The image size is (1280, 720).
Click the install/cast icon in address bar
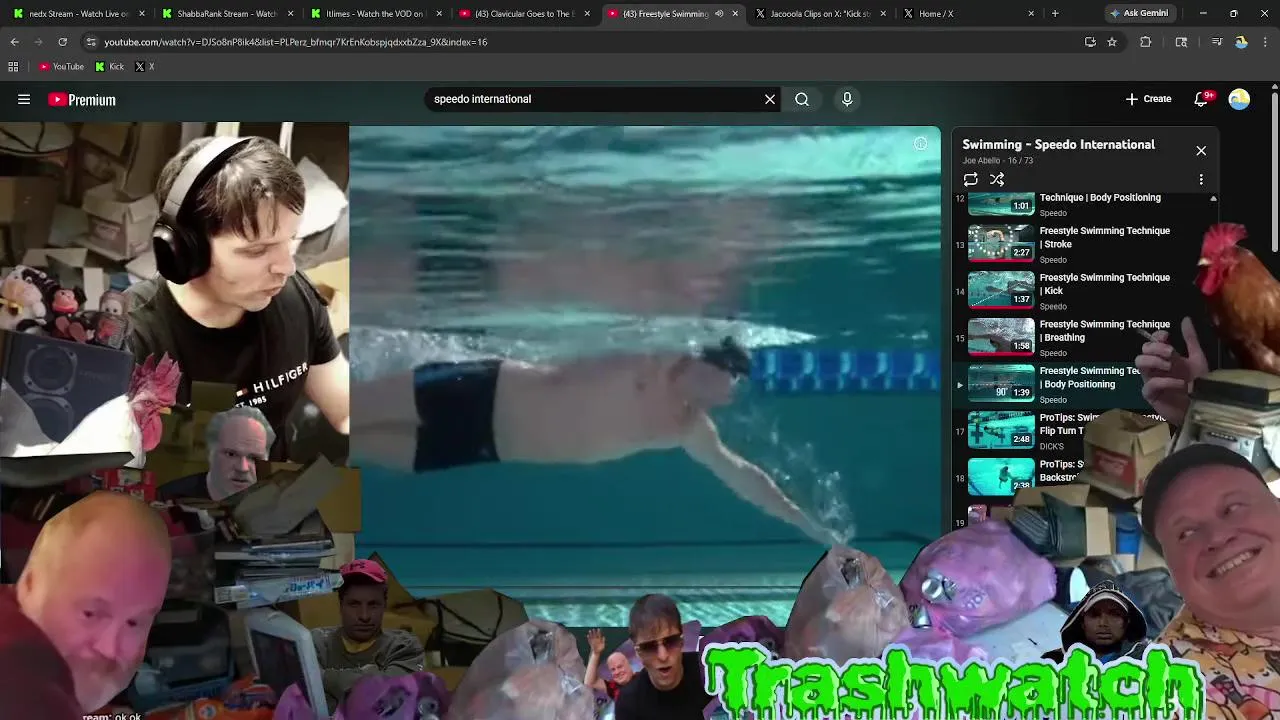point(1090,42)
